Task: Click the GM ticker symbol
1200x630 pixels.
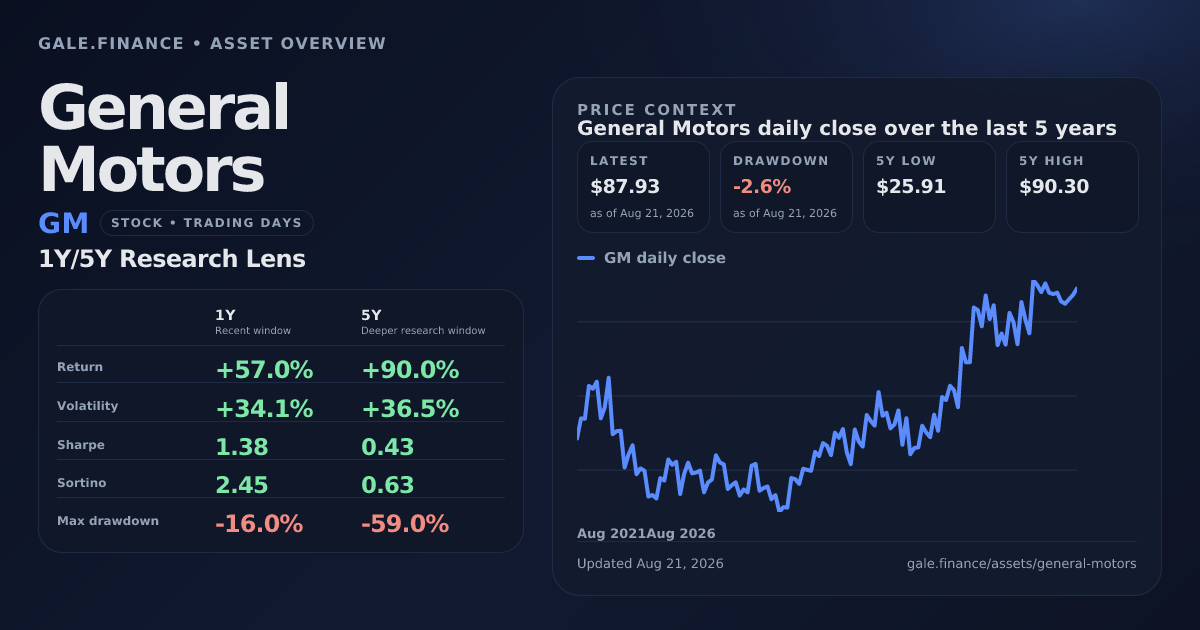Action: coord(64,223)
